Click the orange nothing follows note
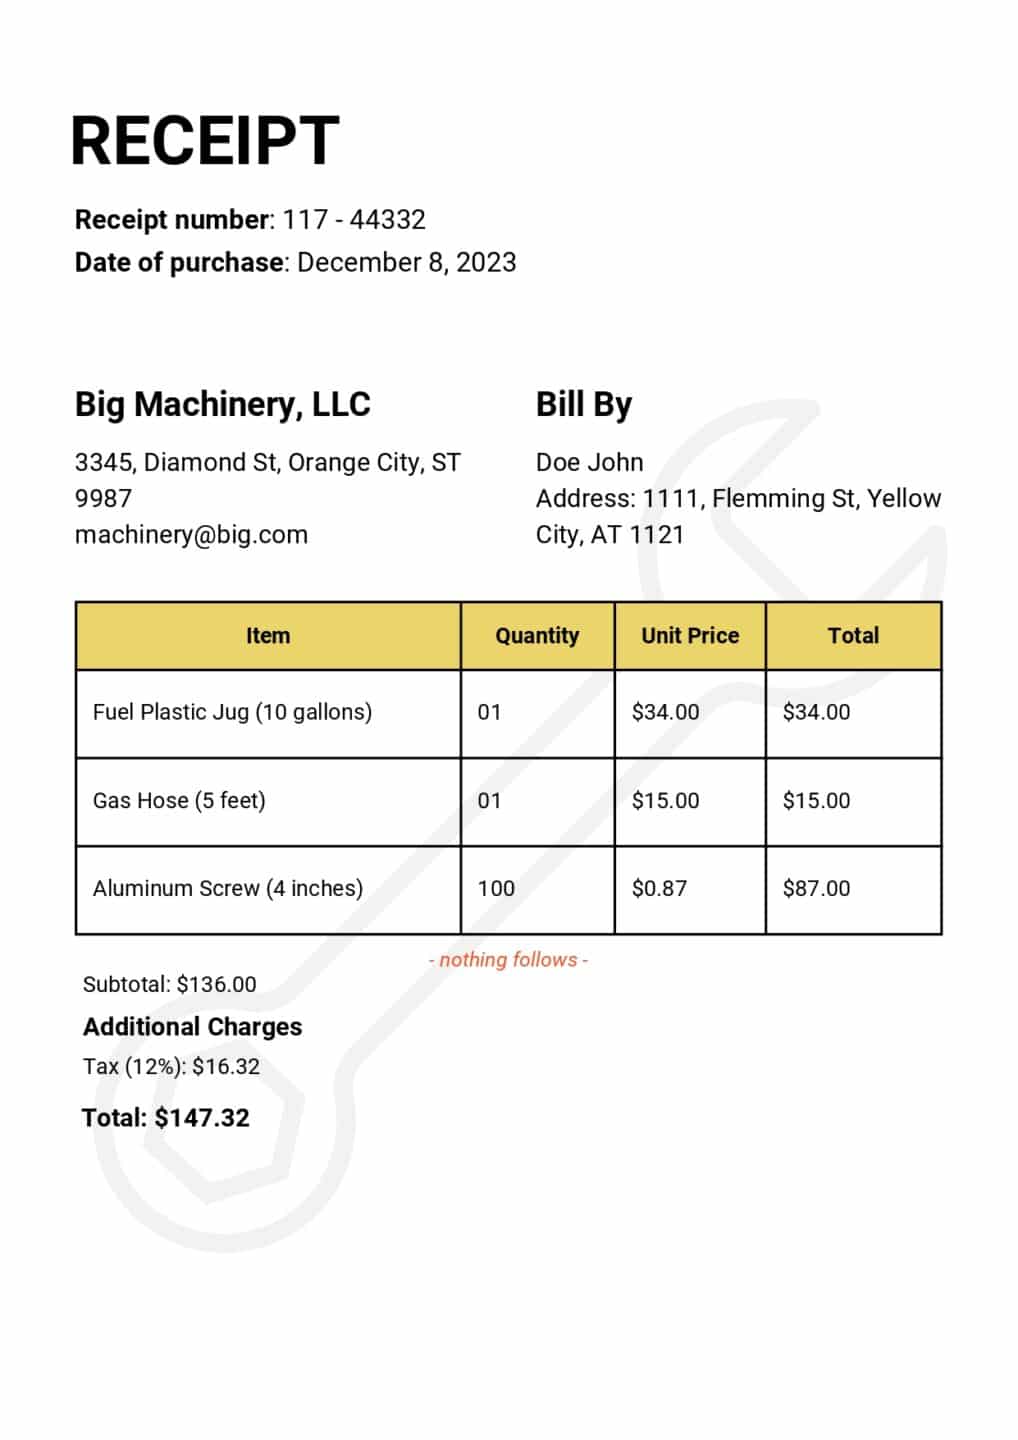 [x=508, y=960]
